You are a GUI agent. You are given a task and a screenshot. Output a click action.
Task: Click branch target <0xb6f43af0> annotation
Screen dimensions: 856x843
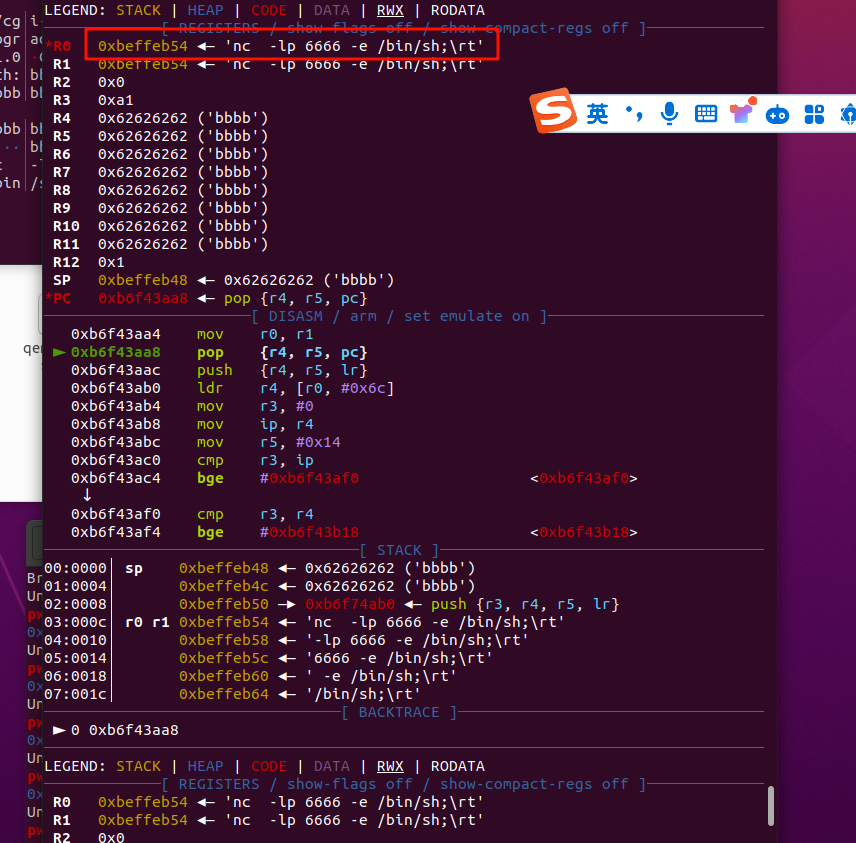point(584,479)
